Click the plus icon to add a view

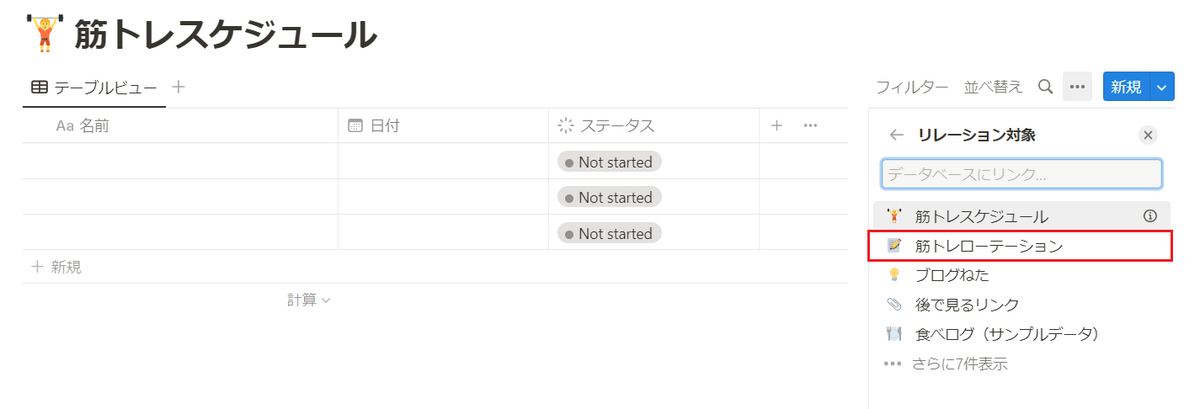tap(179, 87)
